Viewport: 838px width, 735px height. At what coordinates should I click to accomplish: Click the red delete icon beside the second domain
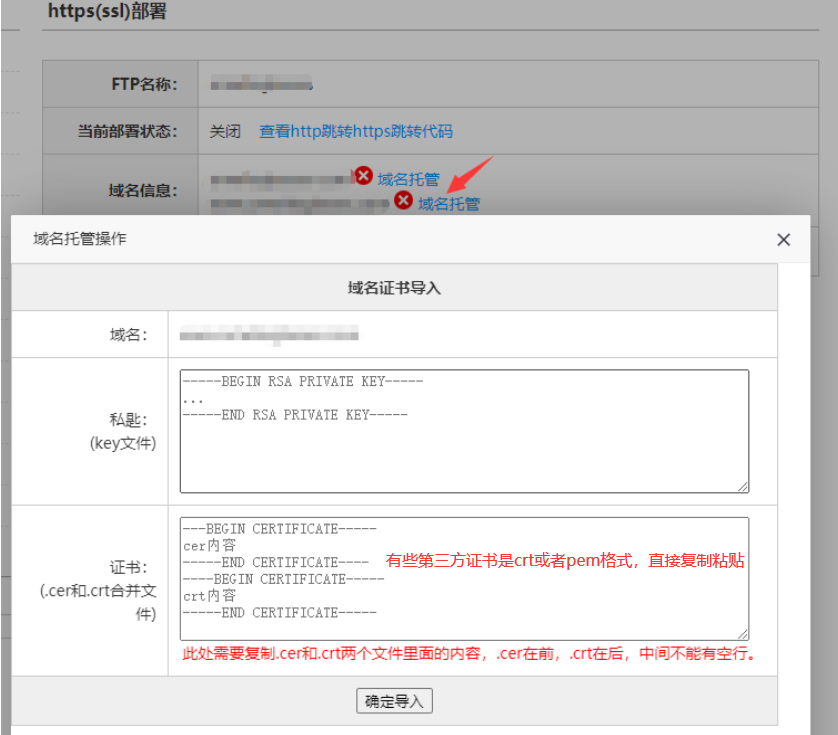[404, 200]
